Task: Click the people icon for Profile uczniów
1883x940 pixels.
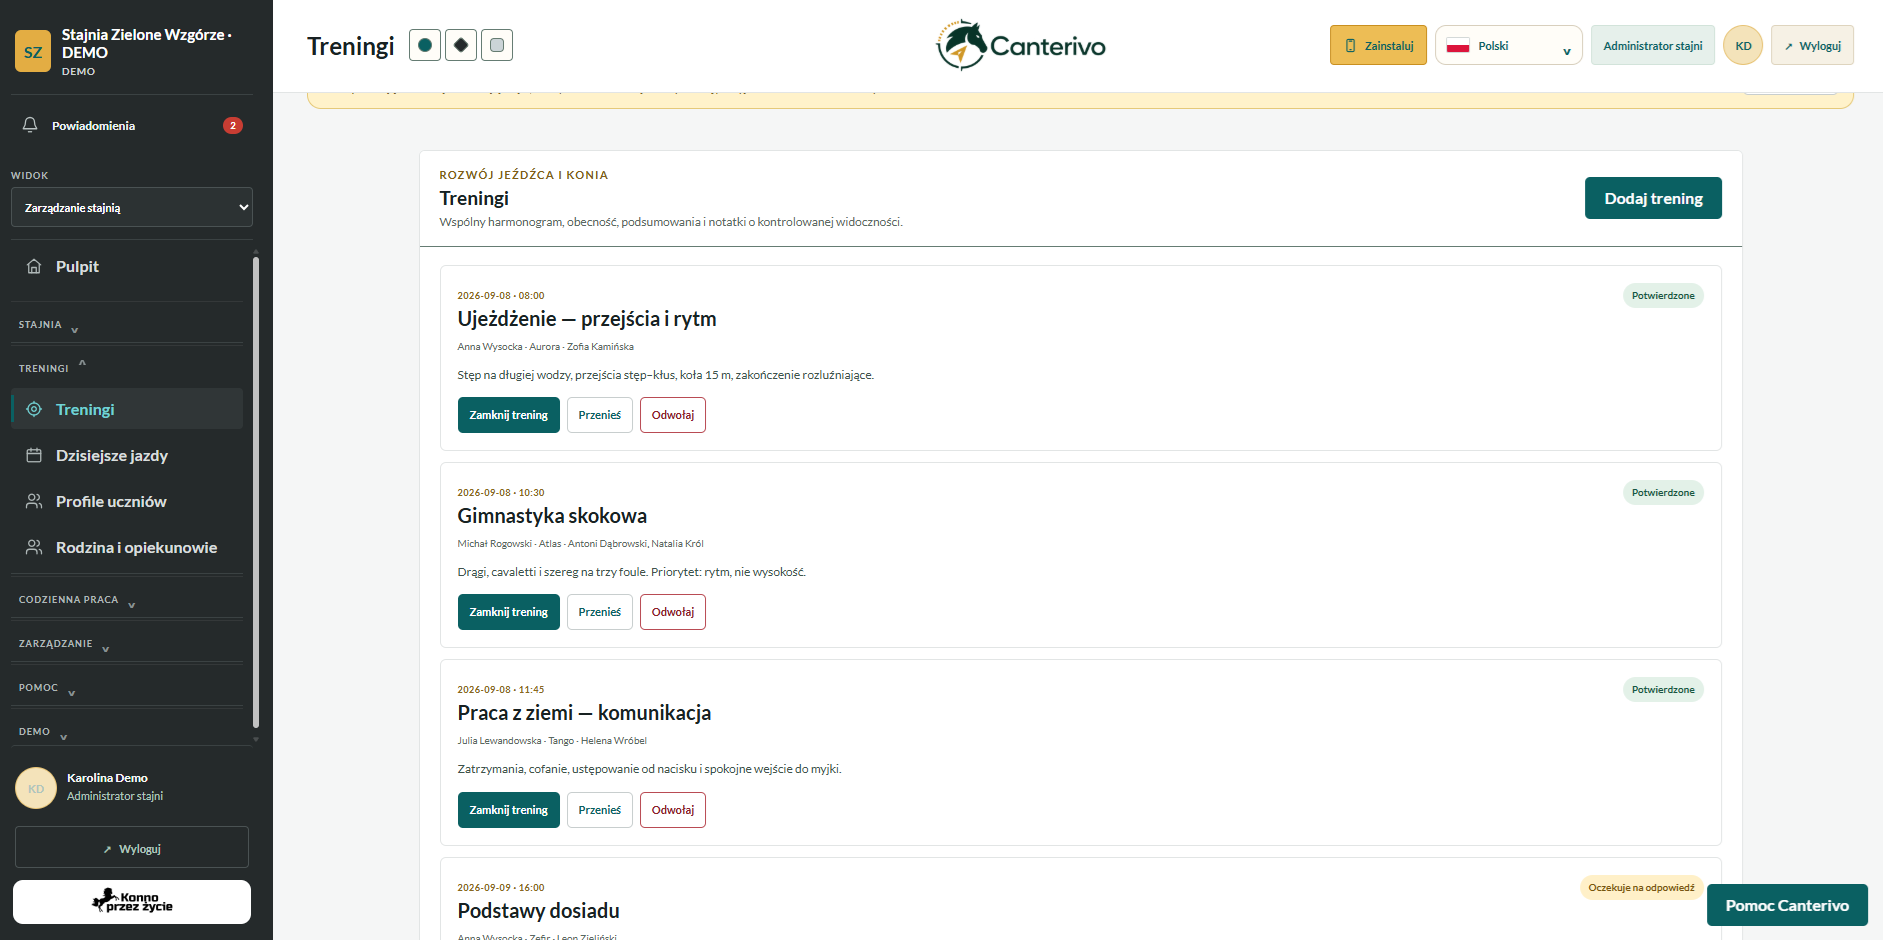Action: point(34,501)
